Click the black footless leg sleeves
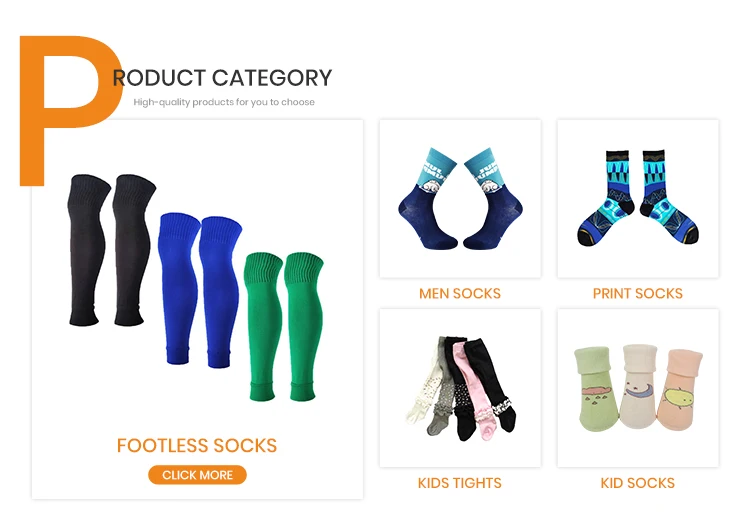 [x=111, y=250]
